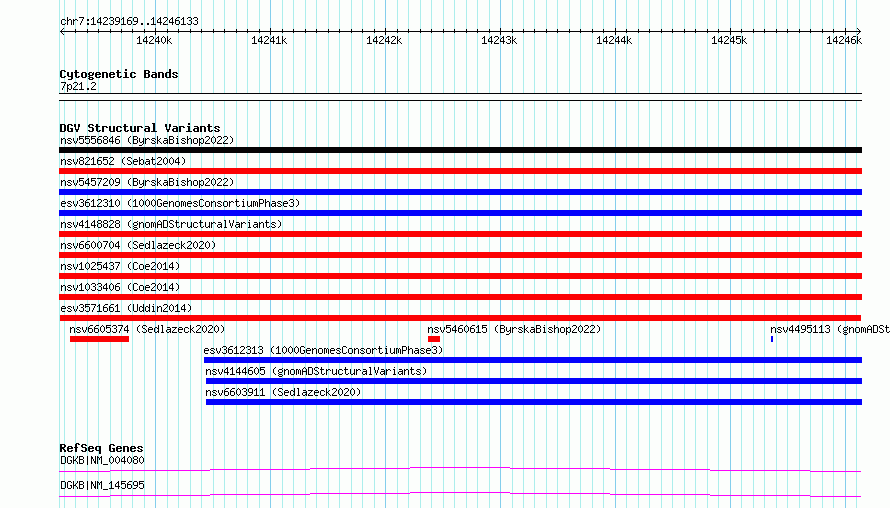The image size is (890, 508).
Task: Open nsv5457209 (ByrskaBishop2022) label
Action: pyautogui.click(x=147, y=182)
